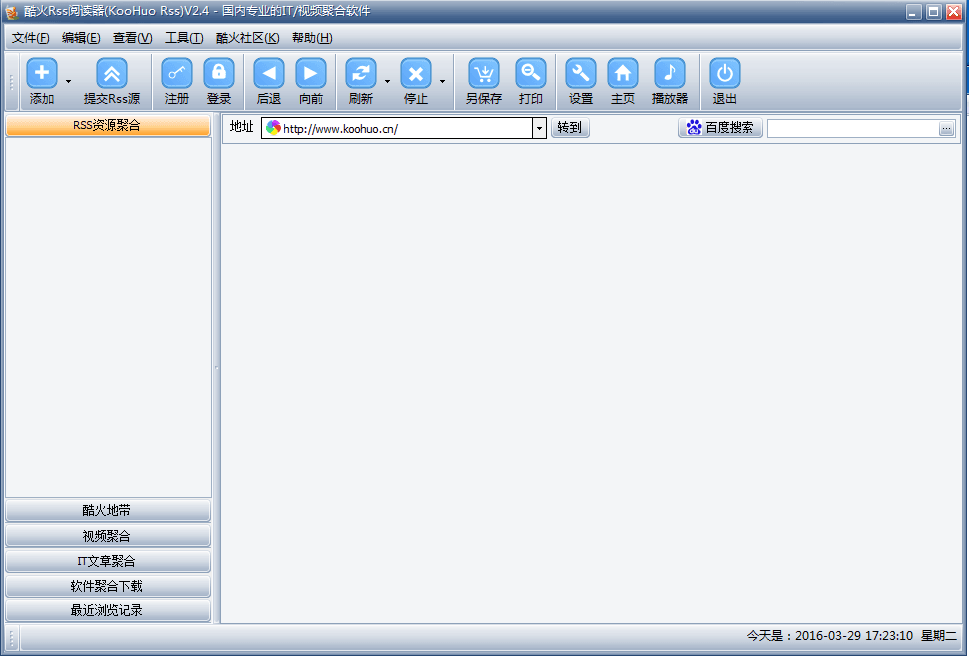Open the 文件(F) menu
The height and width of the screenshot is (656, 969).
click(30, 38)
